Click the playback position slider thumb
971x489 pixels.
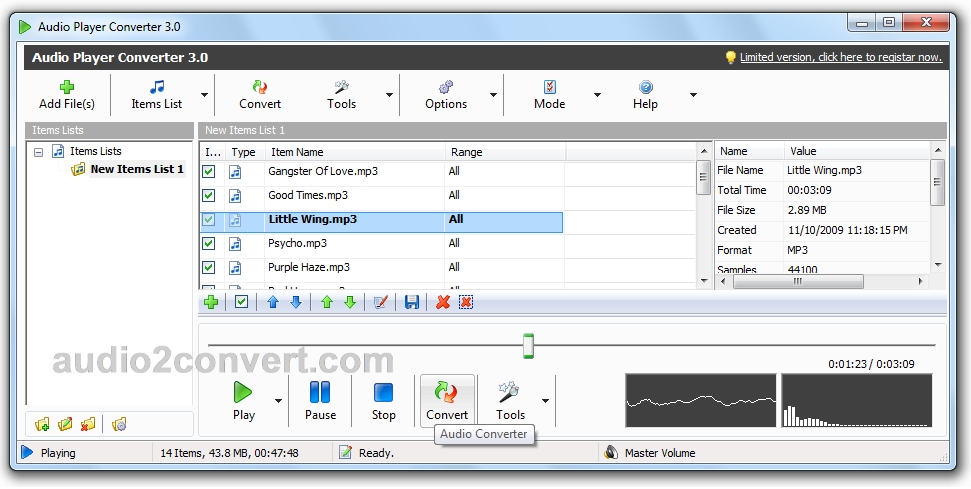[x=528, y=345]
